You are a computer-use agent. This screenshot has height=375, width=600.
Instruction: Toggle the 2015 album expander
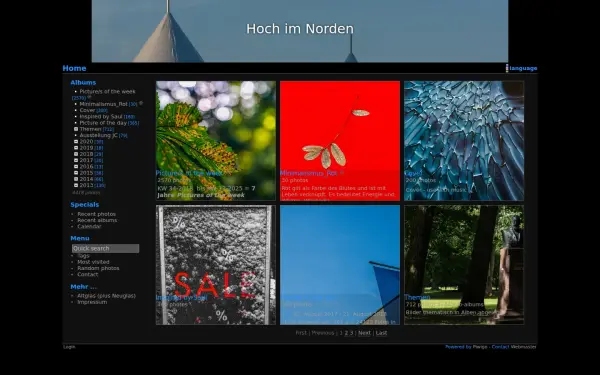(x=76, y=173)
